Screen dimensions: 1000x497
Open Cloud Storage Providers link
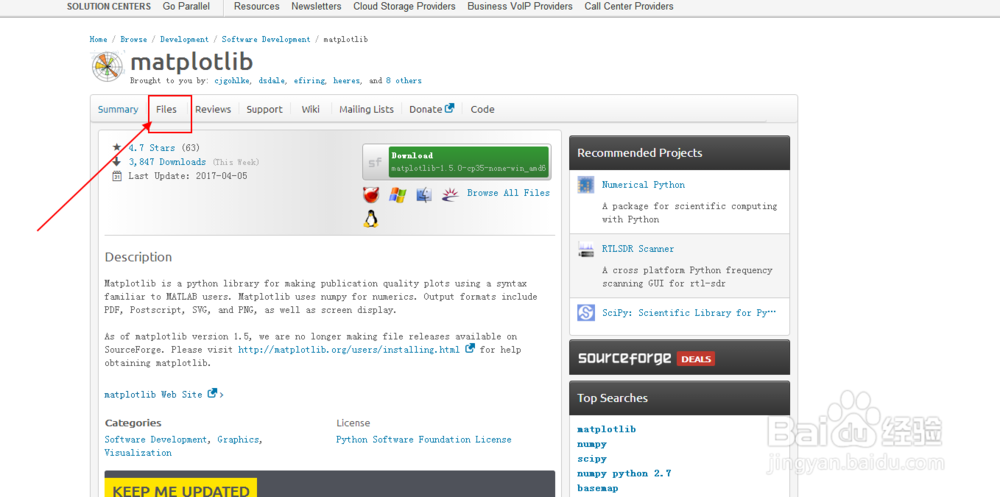pos(404,6)
